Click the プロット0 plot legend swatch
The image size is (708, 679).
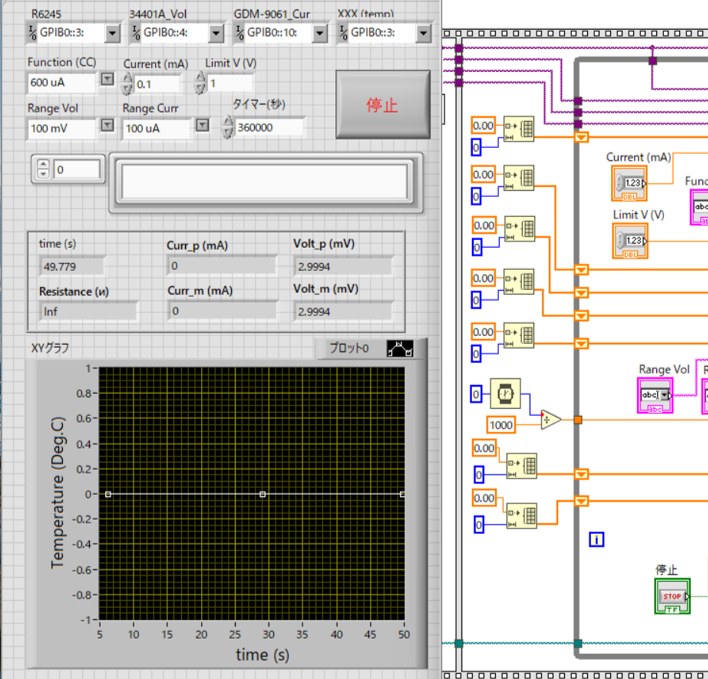(x=400, y=349)
